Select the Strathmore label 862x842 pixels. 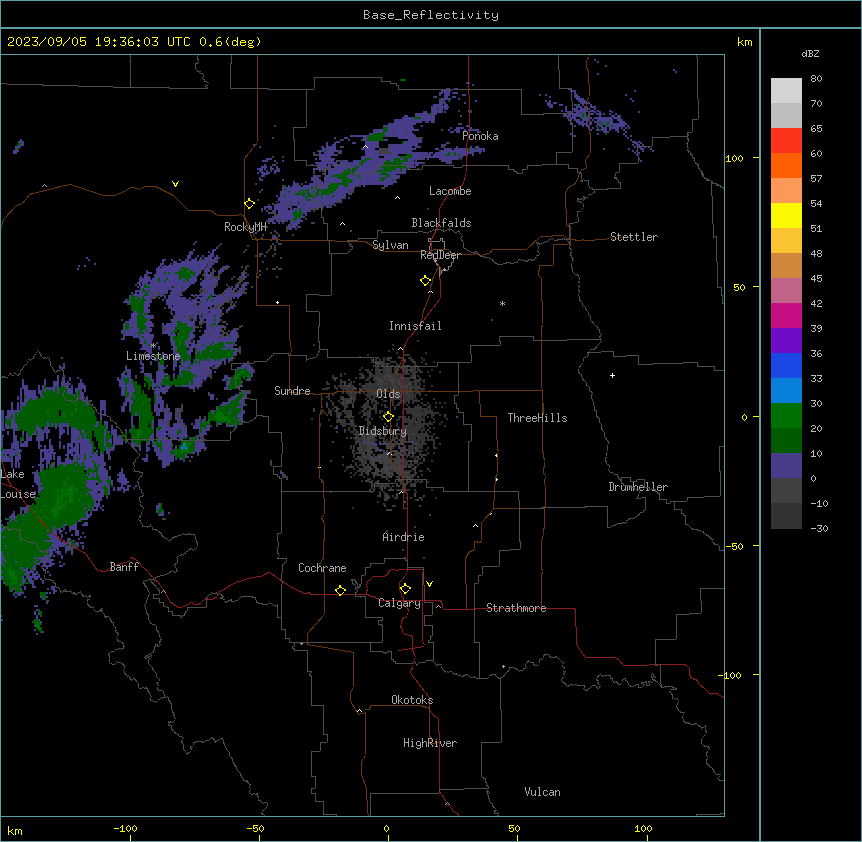coord(516,608)
